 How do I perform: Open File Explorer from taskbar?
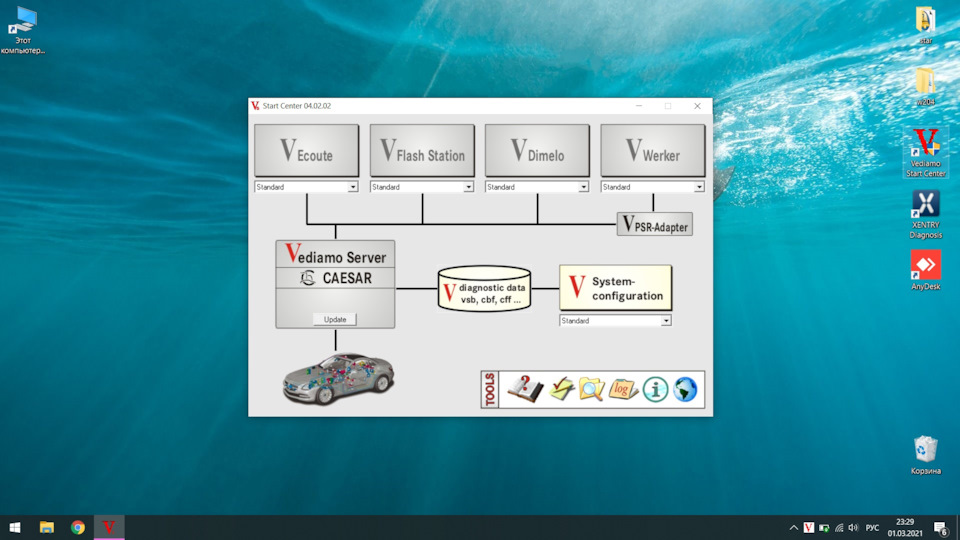47,527
